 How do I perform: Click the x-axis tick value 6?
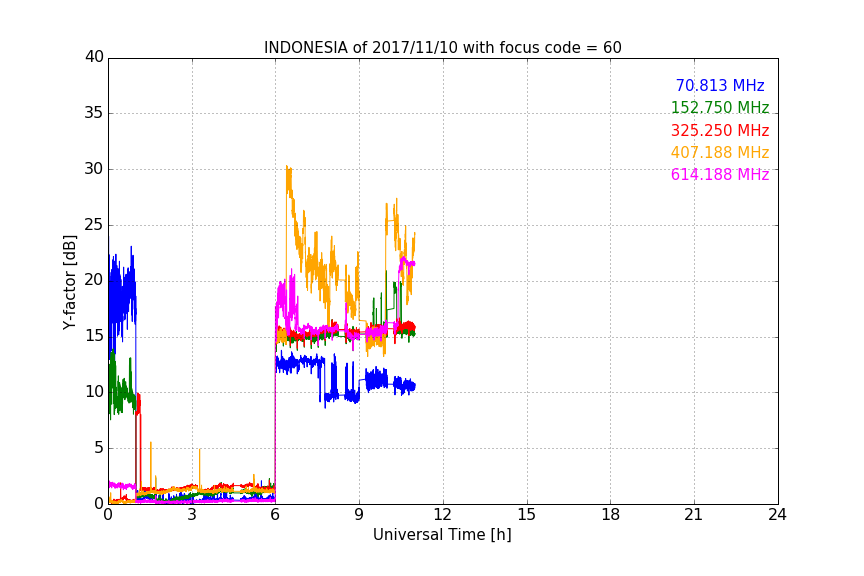[276, 515]
